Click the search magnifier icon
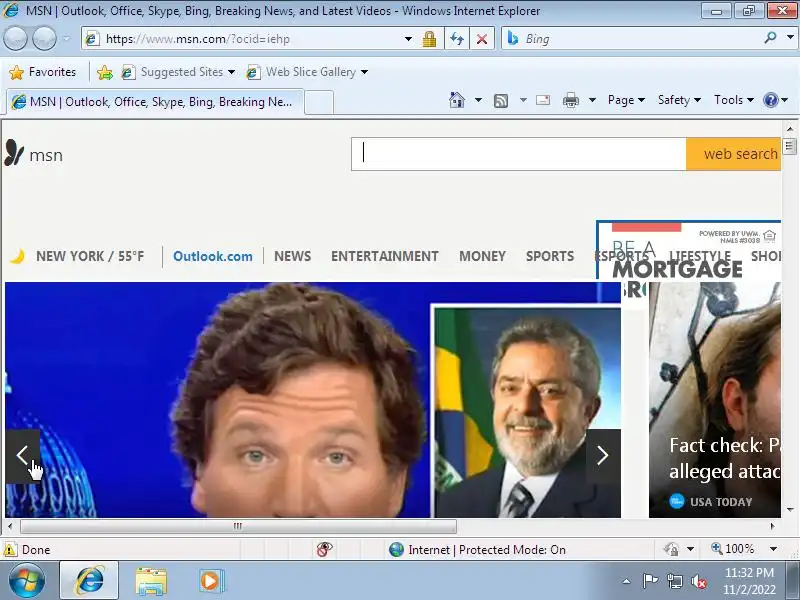The width and height of the screenshot is (800, 600). (x=770, y=38)
